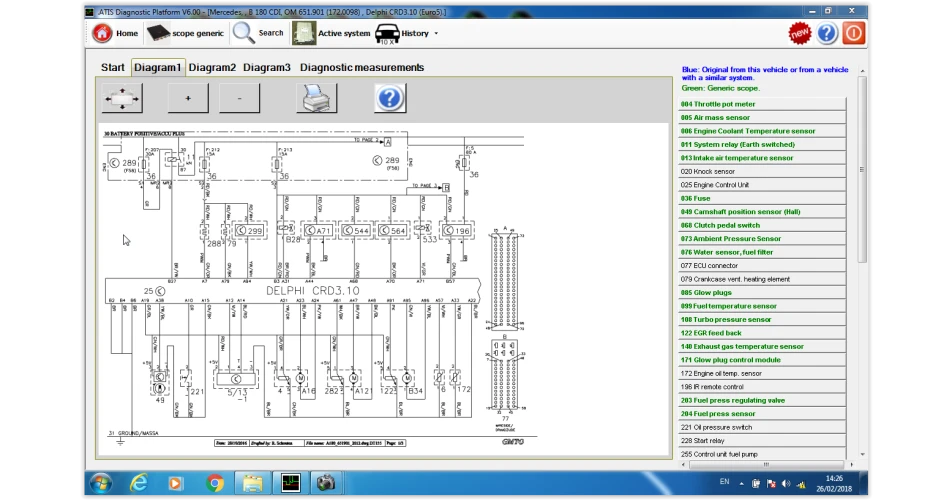Open vehicle History car icon
Viewport: 952px width, 500px height.
pyautogui.click(x=387, y=34)
